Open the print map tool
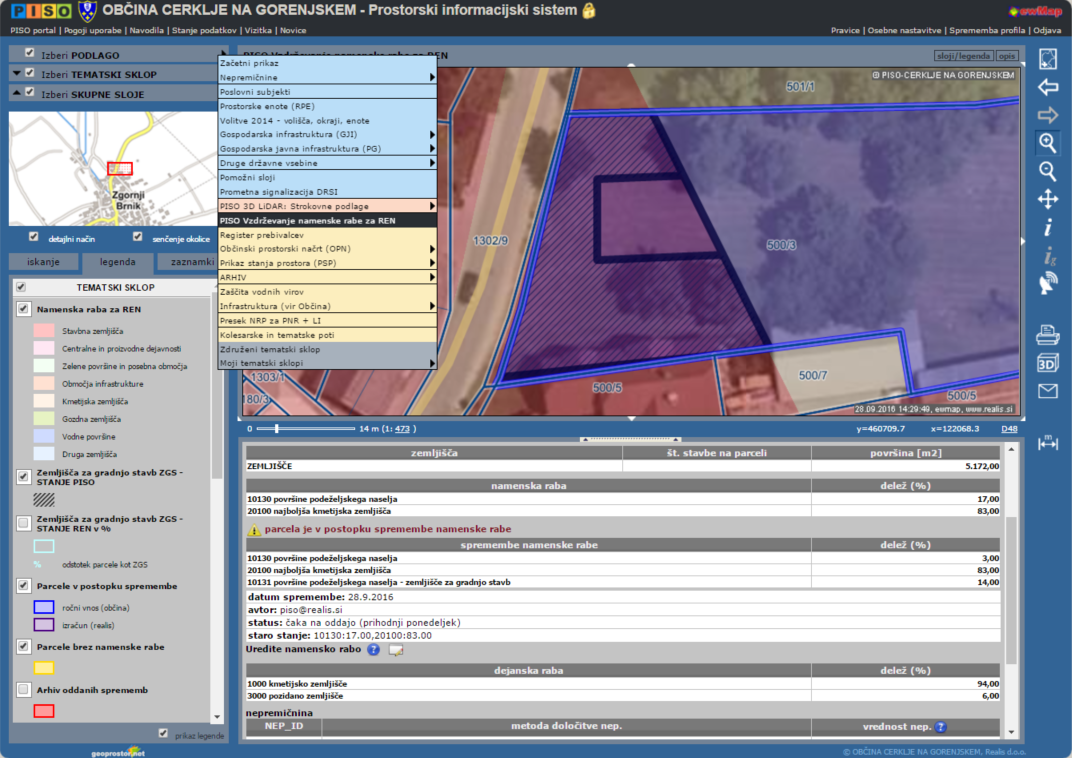This screenshot has width=1072, height=758. tap(1047, 335)
